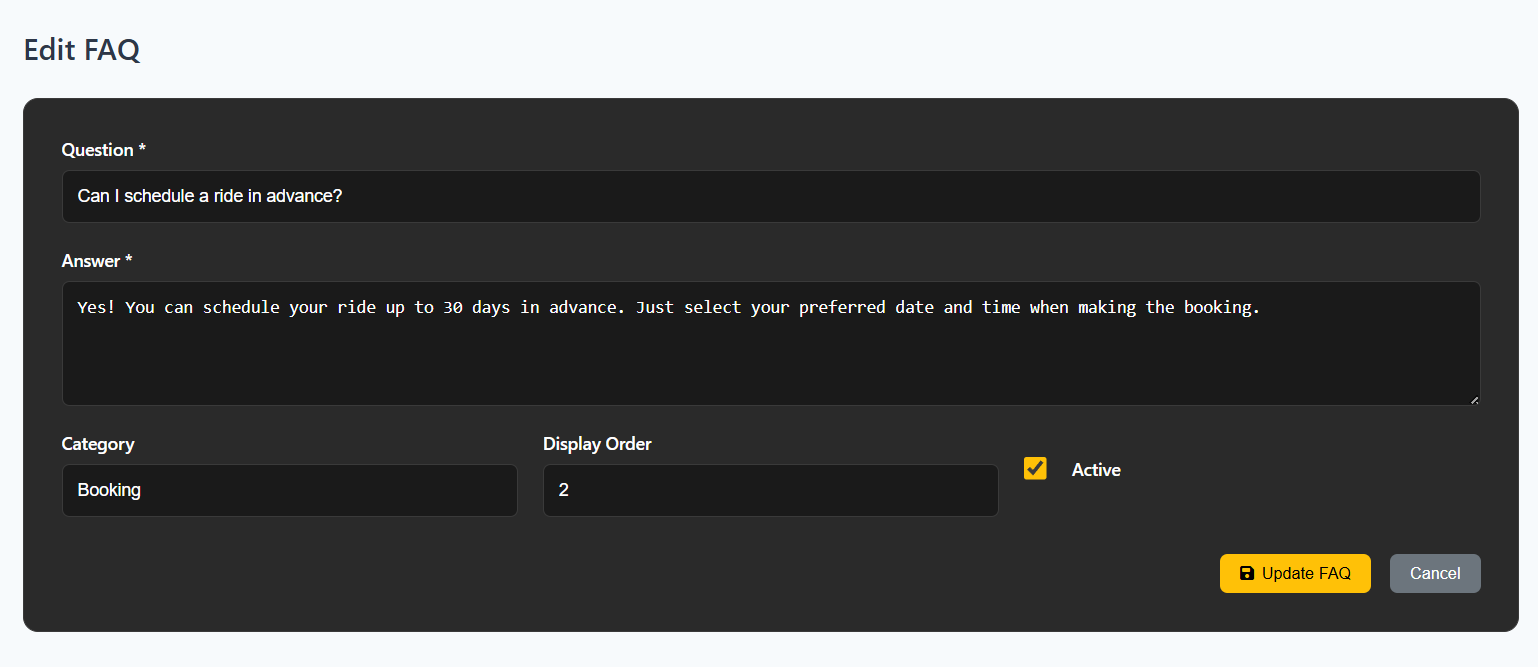
Task: Click the yellow checked Active box
Action: (1035, 468)
